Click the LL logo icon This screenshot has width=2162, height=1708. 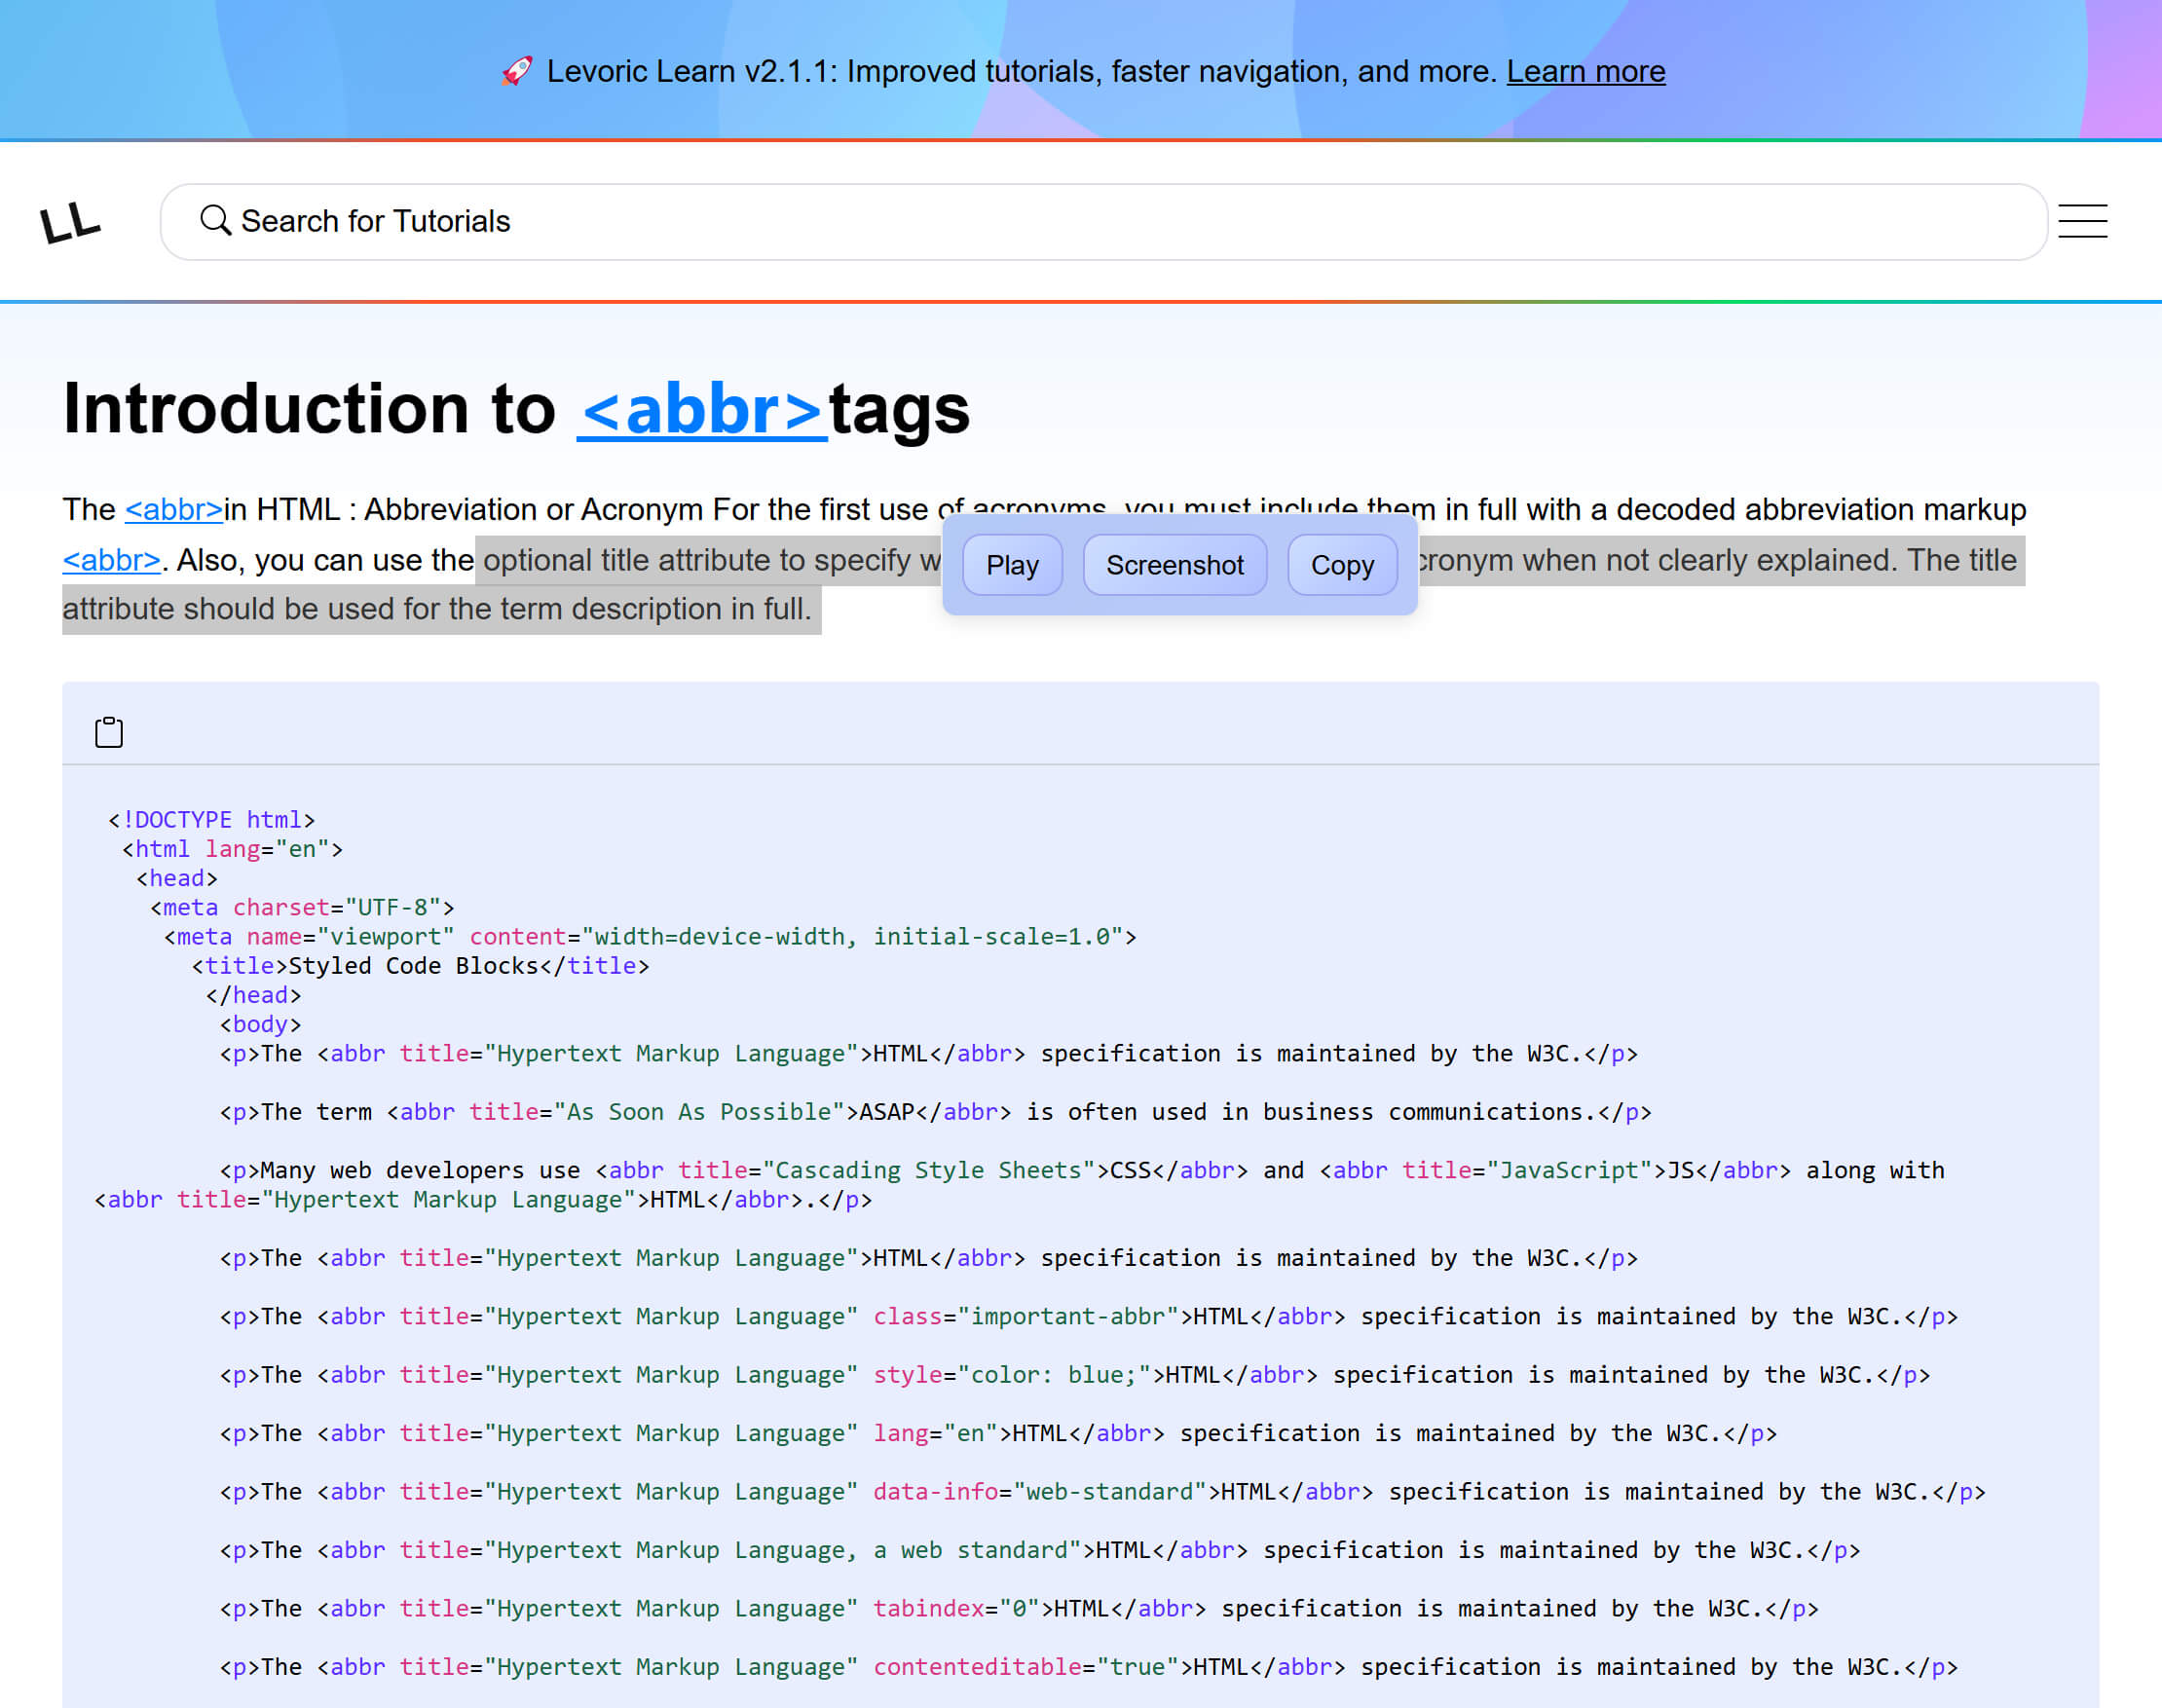(70, 222)
